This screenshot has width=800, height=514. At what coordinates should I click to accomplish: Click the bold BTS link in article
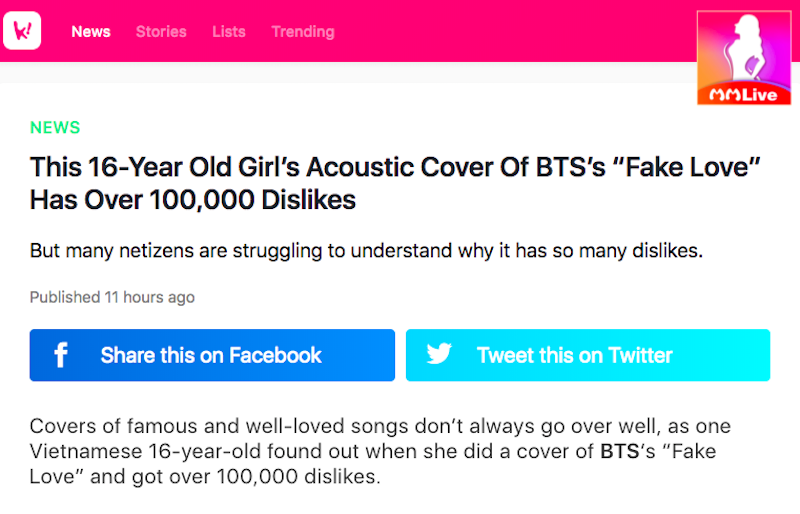(x=619, y=451)
